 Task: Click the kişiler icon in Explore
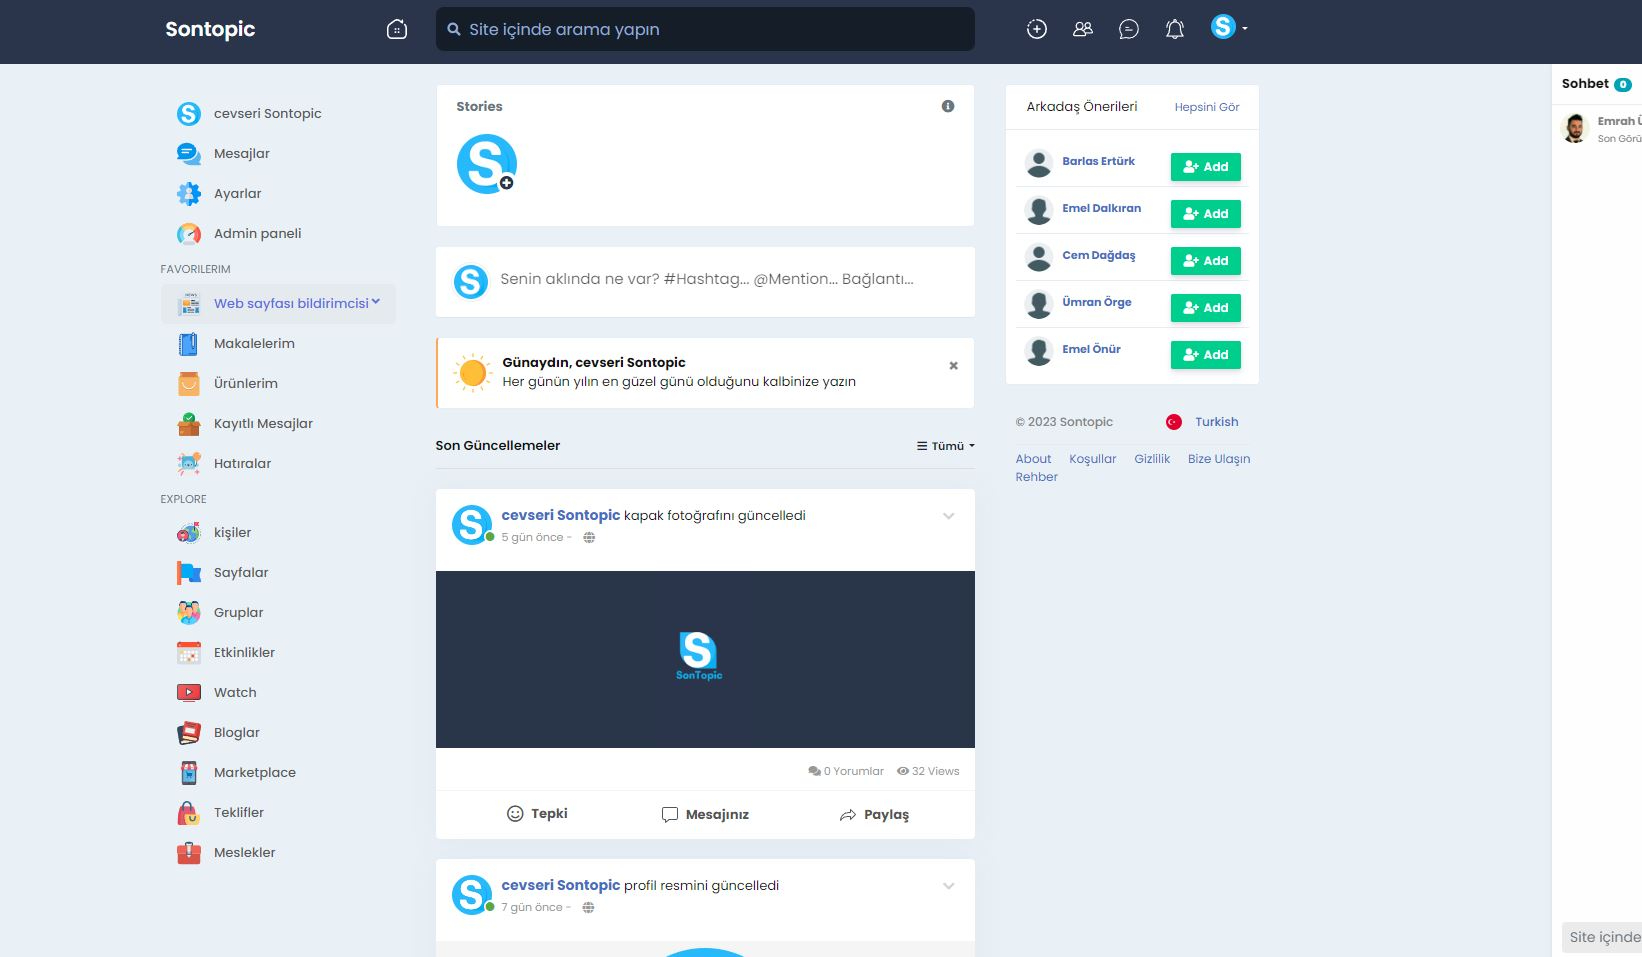point(189,532)
